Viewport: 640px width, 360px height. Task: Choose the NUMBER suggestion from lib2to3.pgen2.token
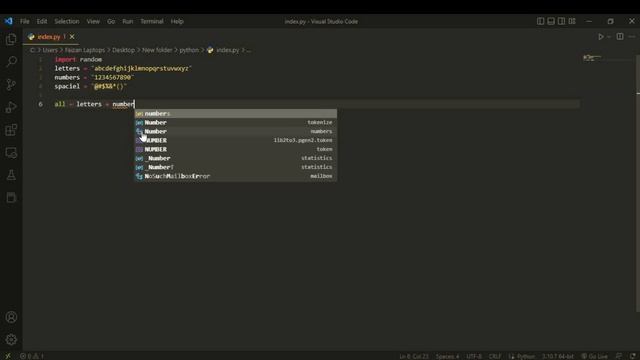[x=236, y=140]
